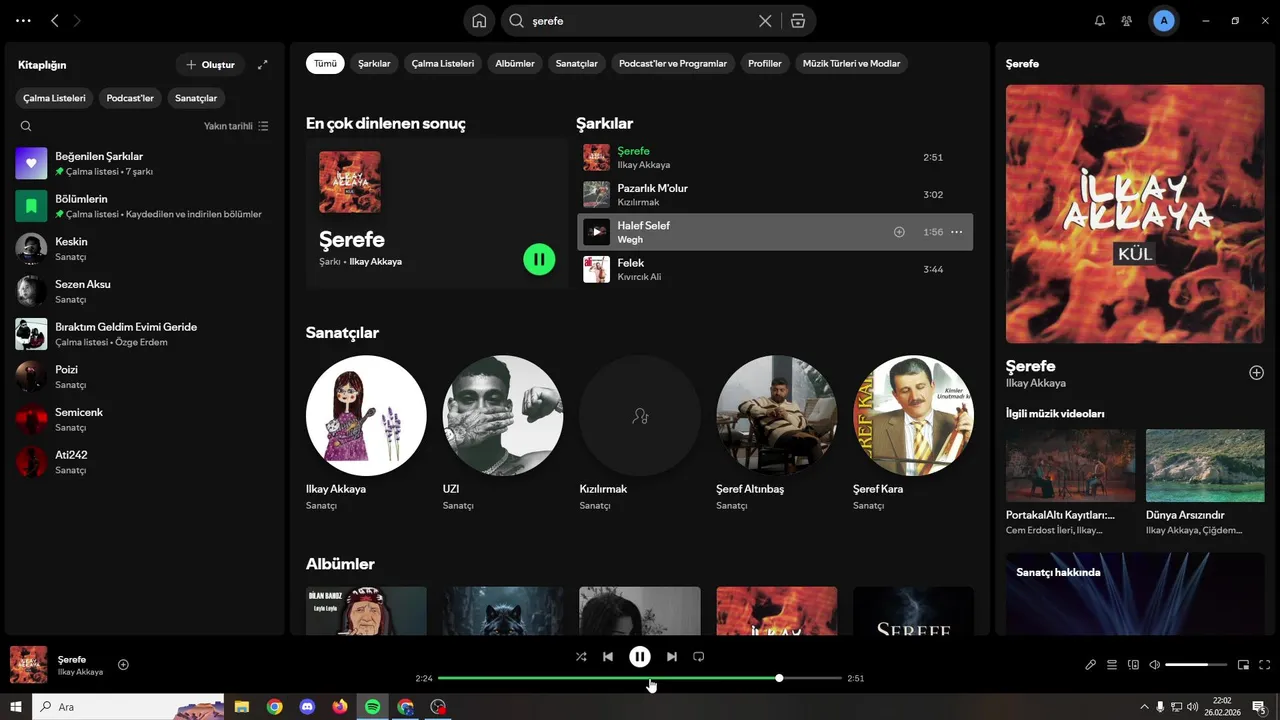This screenshot has width=1280, height=720.
Task: Open the Bölümlerin library item
Action: (145, 206)
